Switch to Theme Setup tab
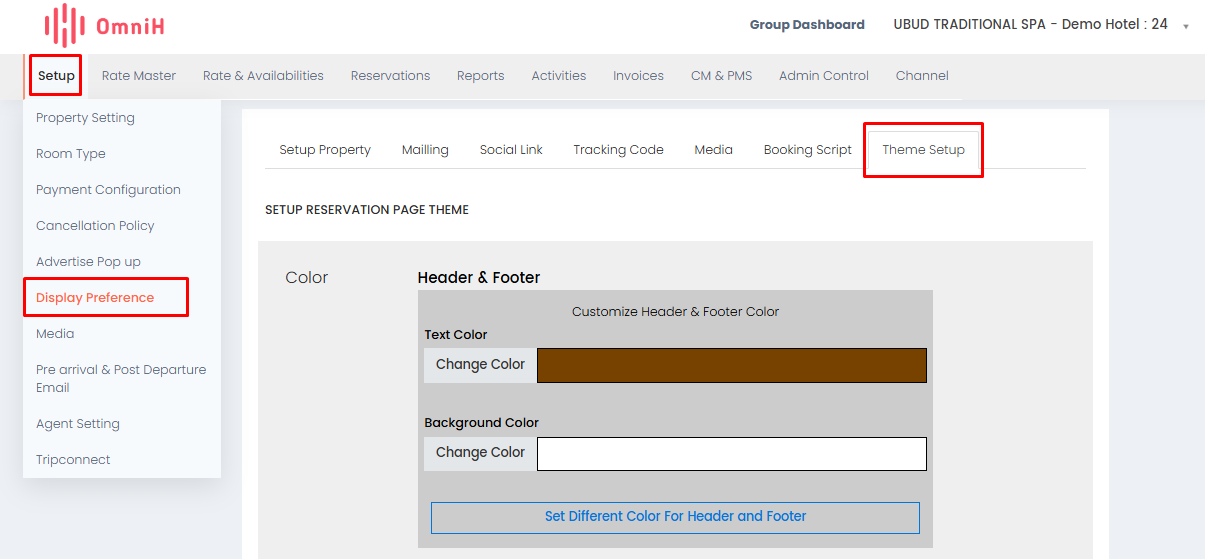 923,150
